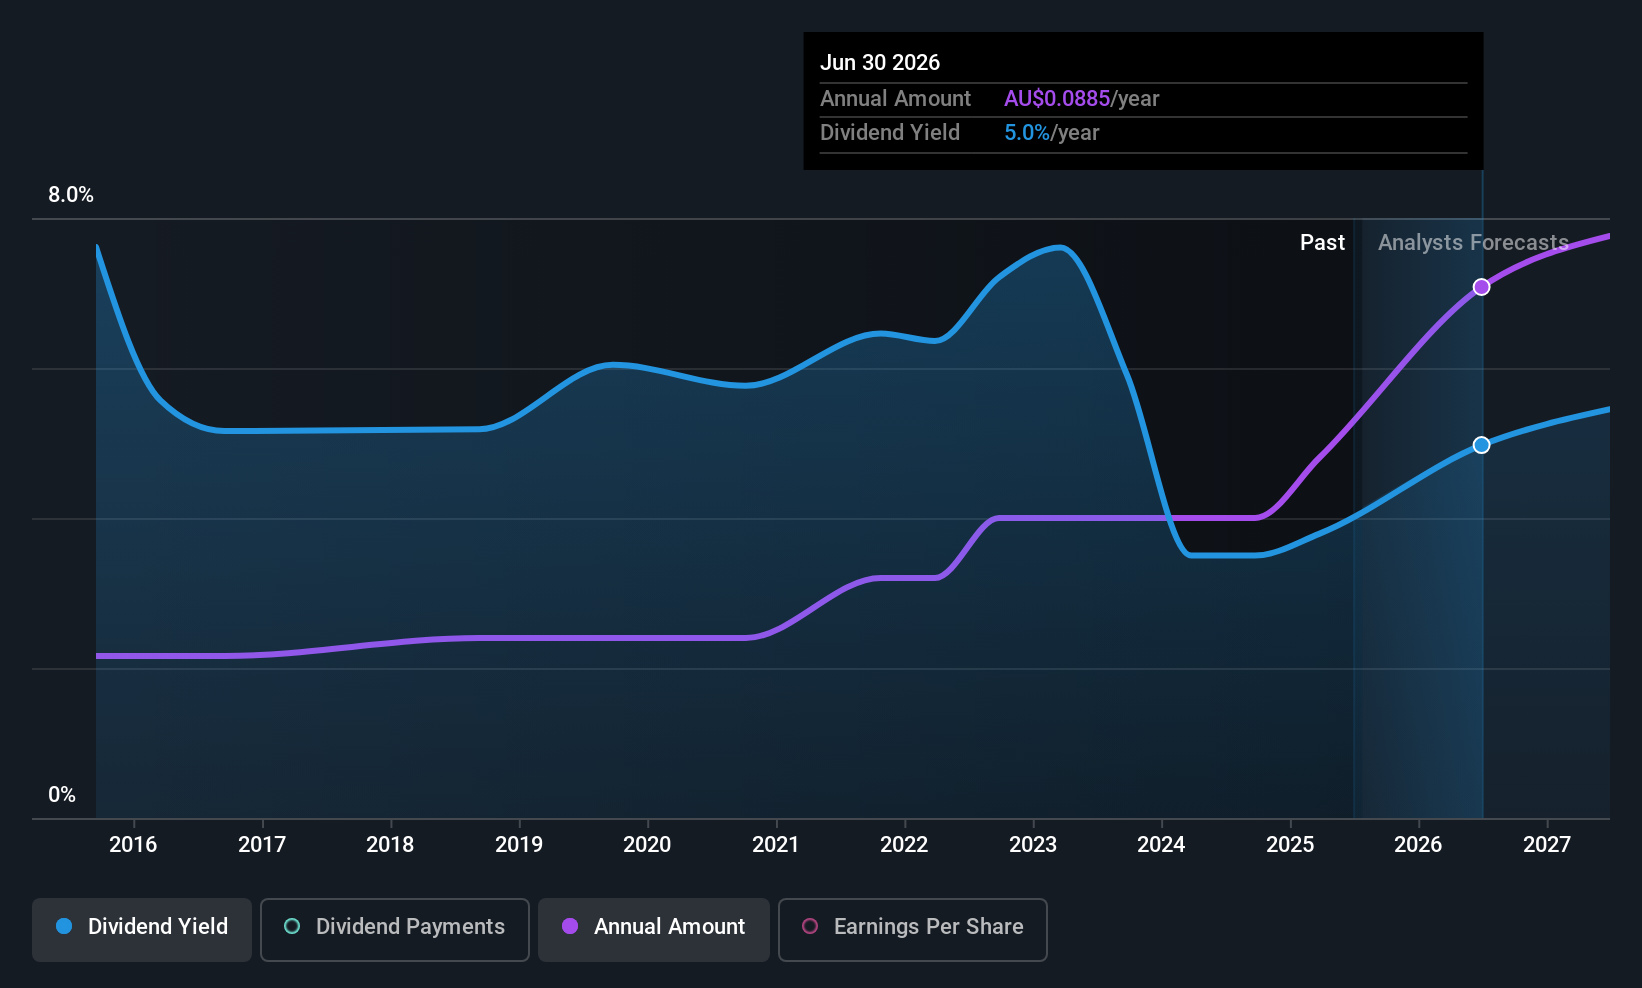This screenshot has width=1642, height=988.
Task: Click the 2017 x-axis label
Action: tap(262, 844)
